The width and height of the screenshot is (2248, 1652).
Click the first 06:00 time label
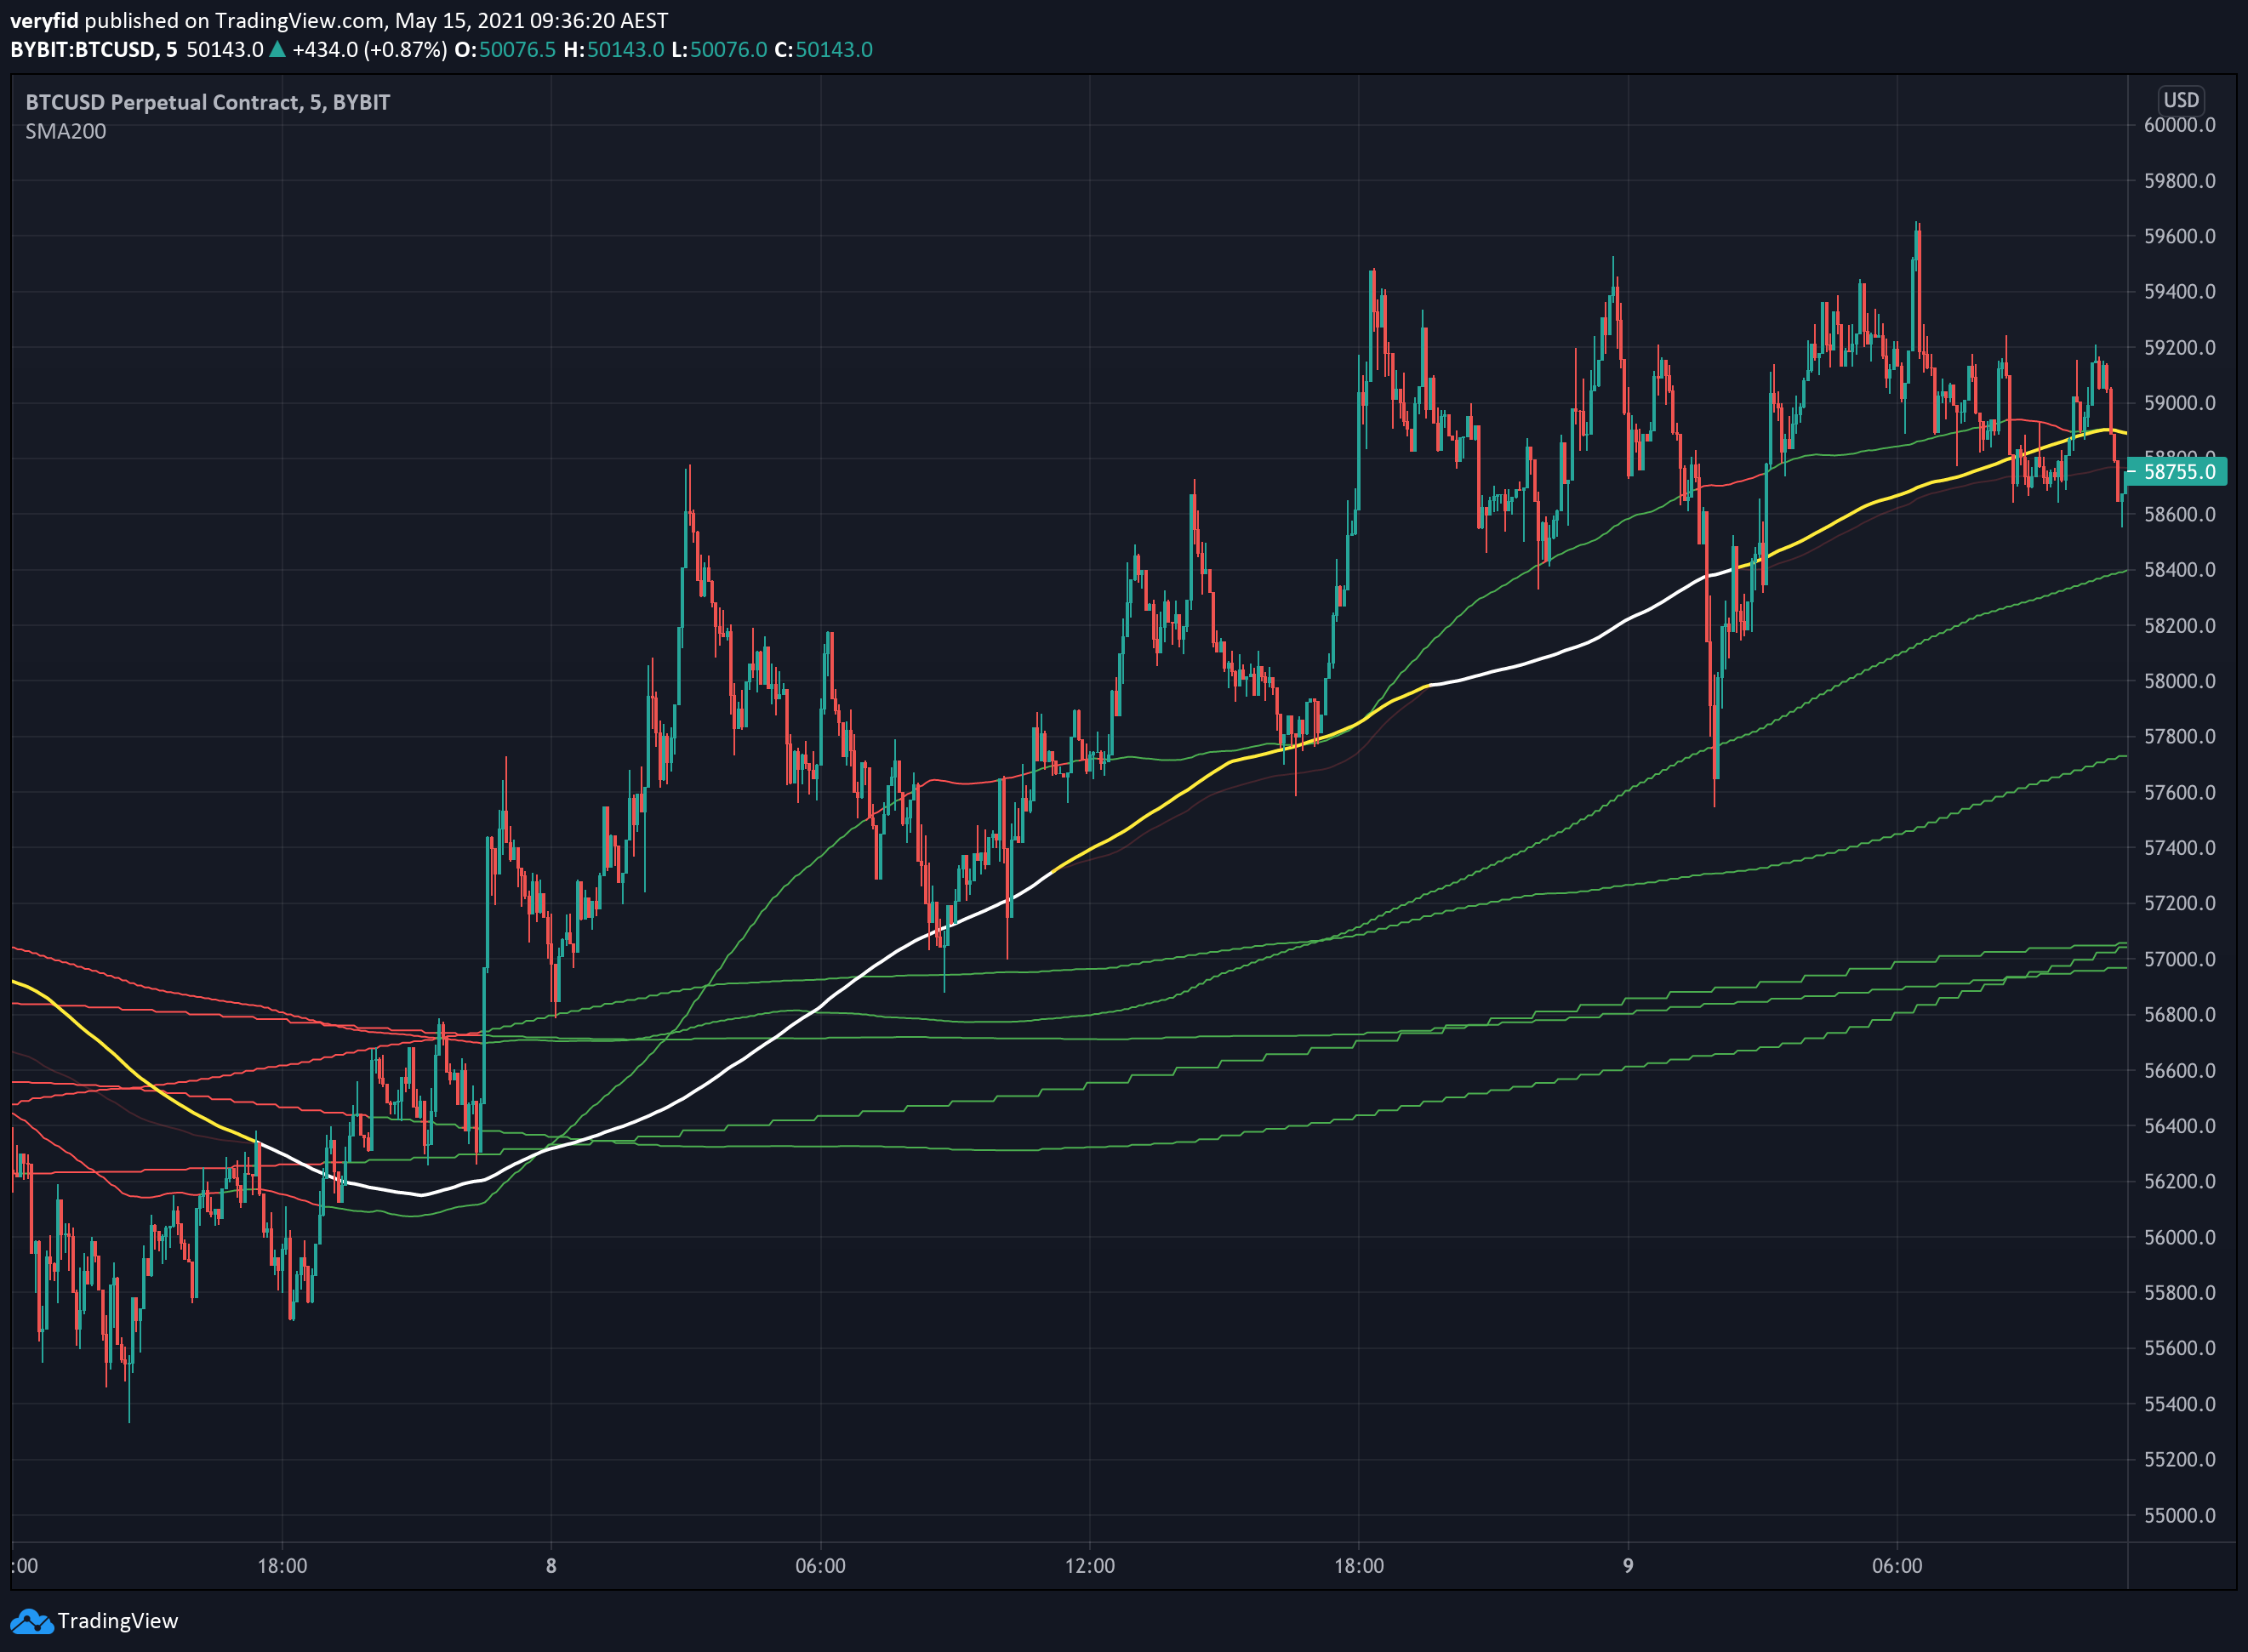820,1566
